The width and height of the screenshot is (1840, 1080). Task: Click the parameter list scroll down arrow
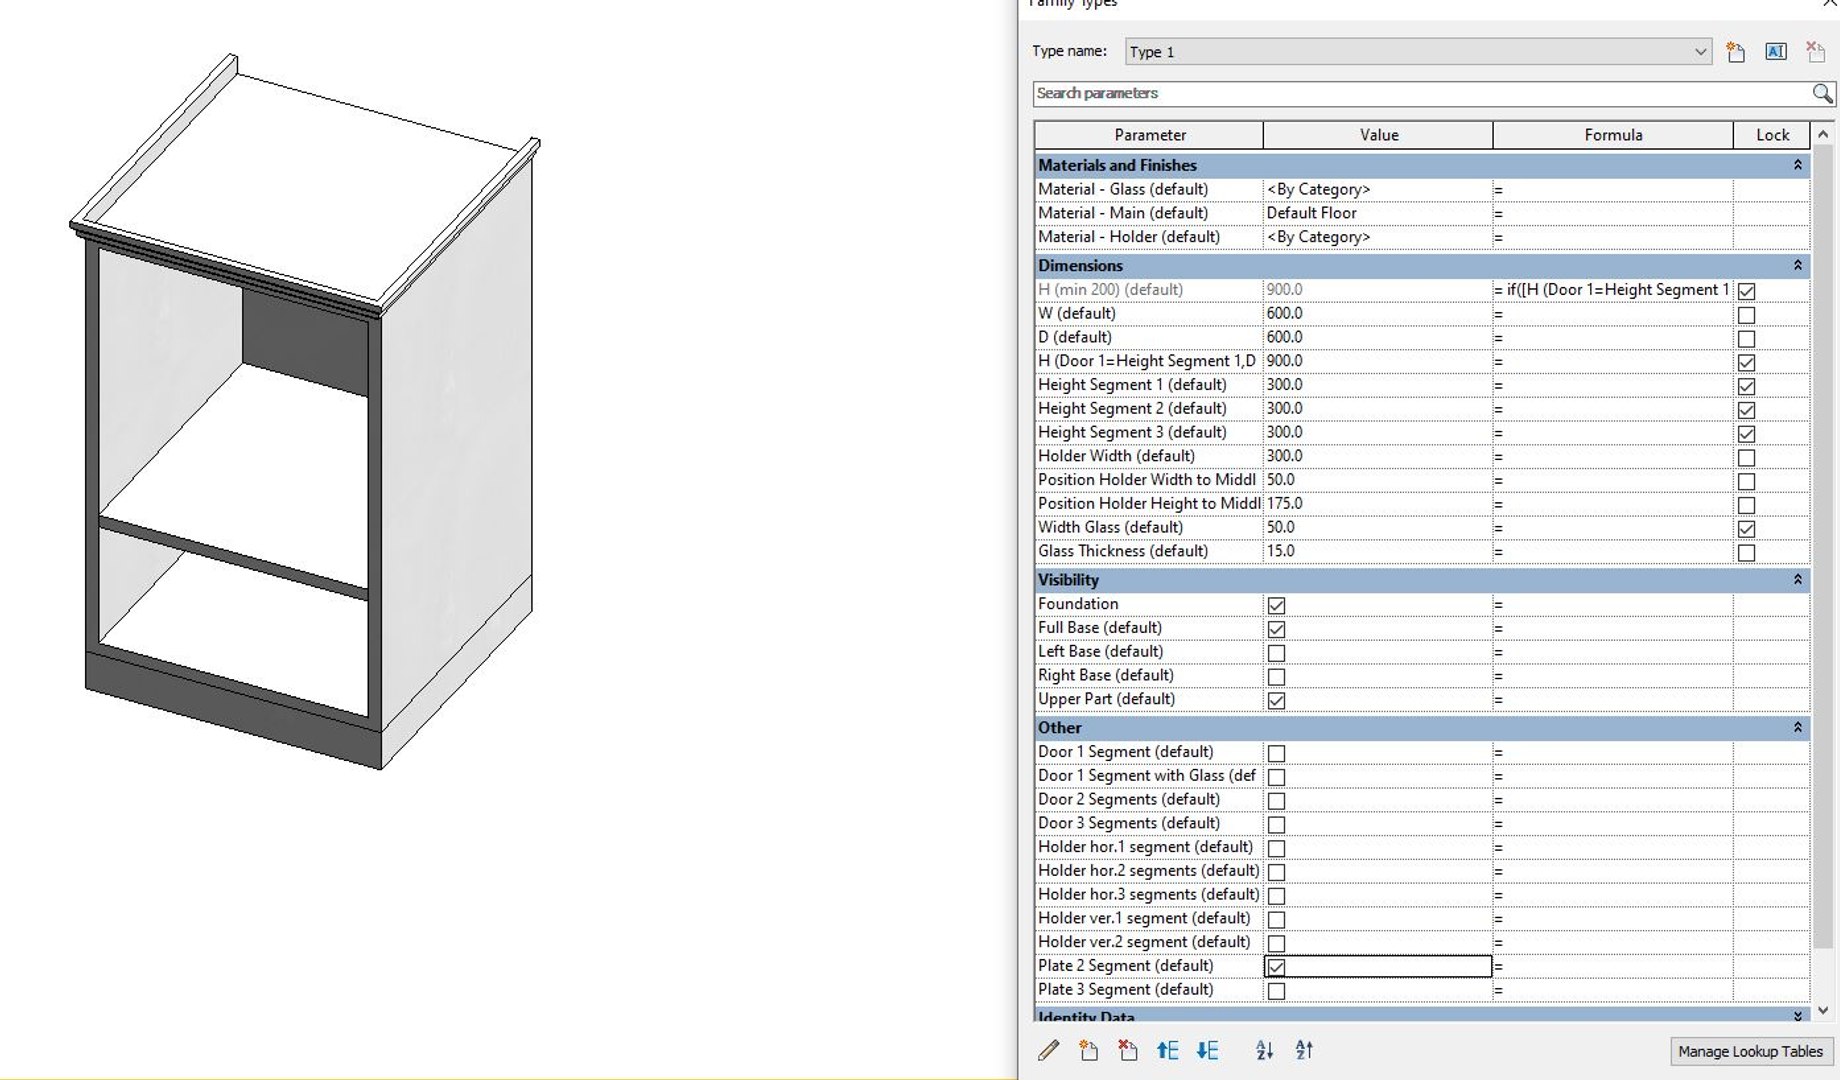1823,1010
